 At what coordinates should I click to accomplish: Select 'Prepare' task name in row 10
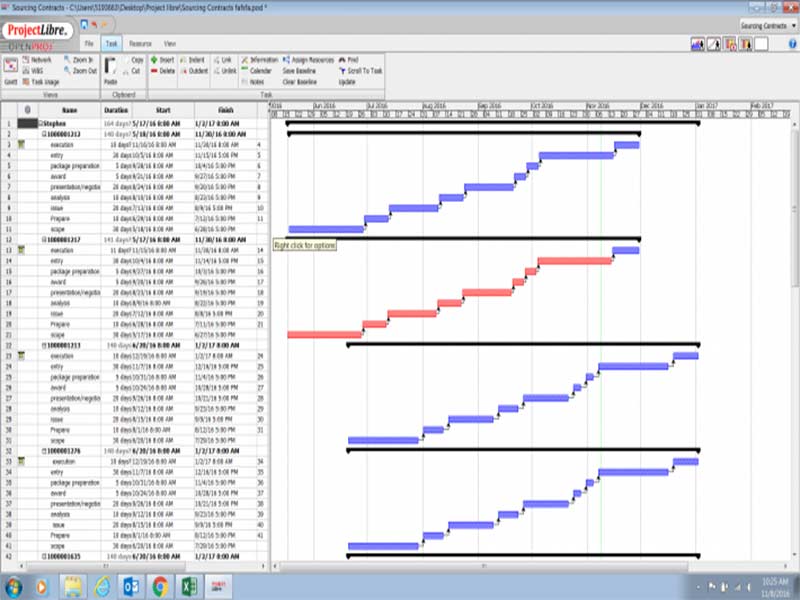coord(60,219)
